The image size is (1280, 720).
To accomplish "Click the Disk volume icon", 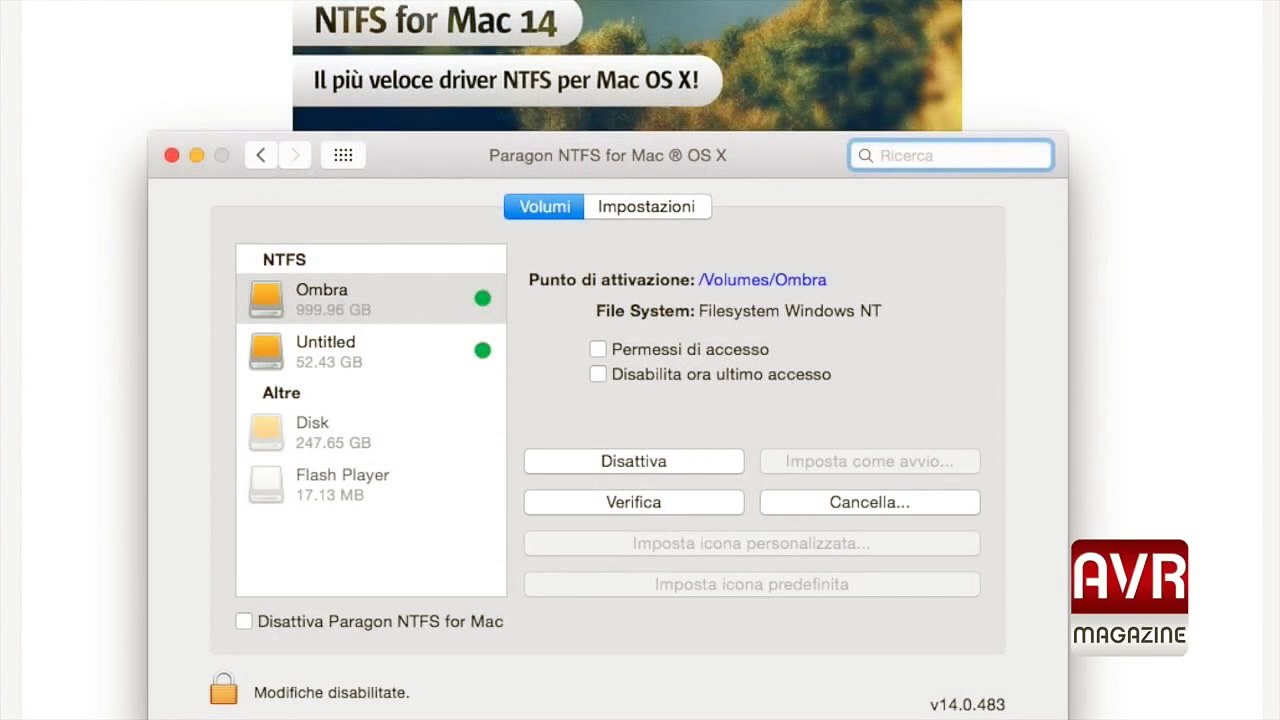I will 266,432.
